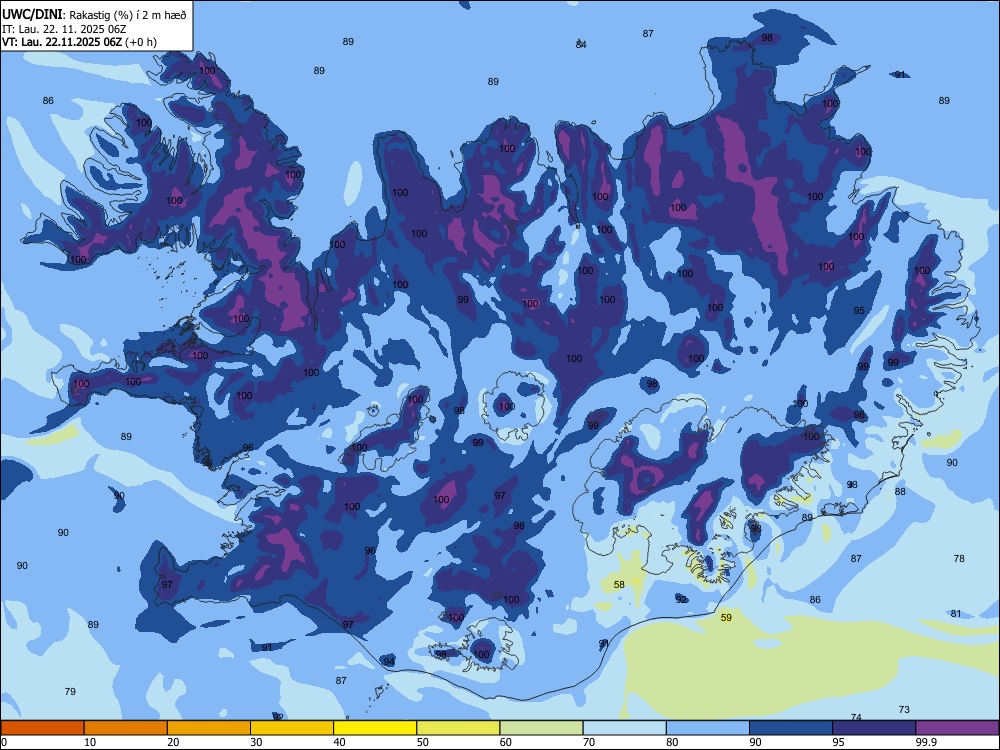Select the golden 30–40 legend swatch
Screen dimensions: 1000x750
coord(292,728)
